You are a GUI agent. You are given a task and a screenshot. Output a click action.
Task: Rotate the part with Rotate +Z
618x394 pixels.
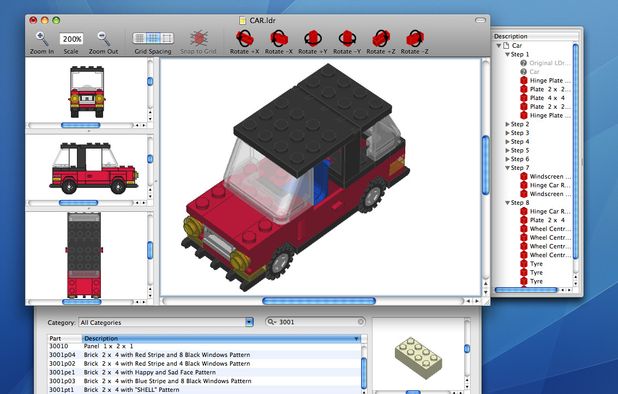tap(381, 39)
